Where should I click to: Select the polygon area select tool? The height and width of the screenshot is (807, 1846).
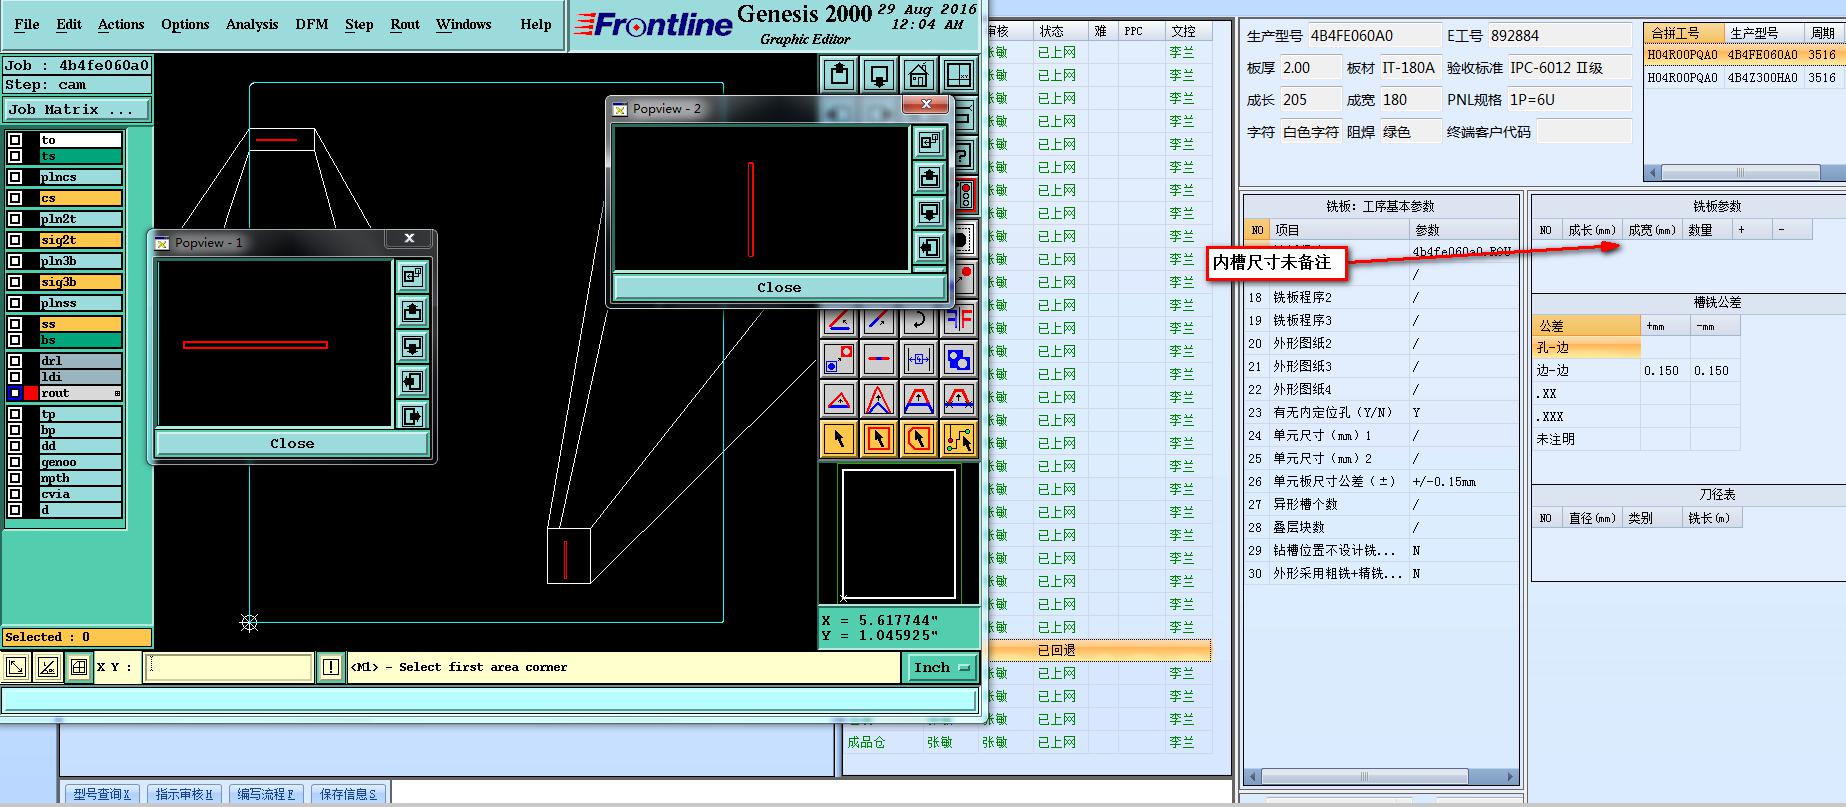click(x=919, y=438)
